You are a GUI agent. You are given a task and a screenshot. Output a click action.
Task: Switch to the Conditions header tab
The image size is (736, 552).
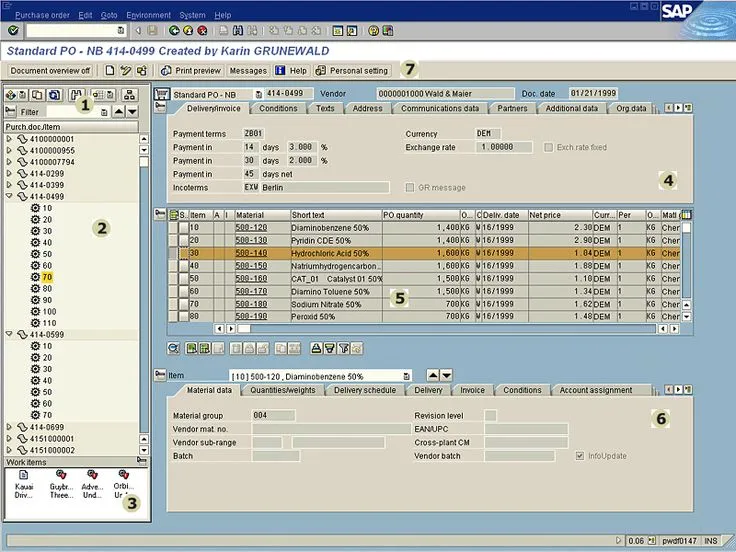[278, 108]
